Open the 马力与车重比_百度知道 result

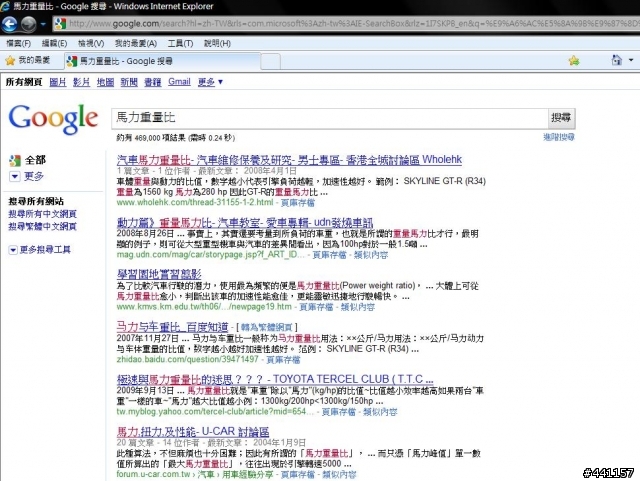click(x=172, y=327)
